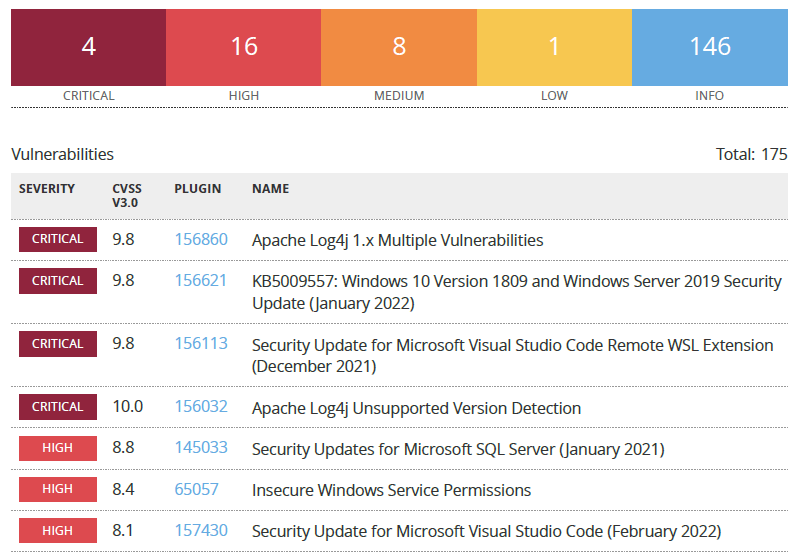
Task: Open plugin 145033 link
Action: (x=201, y=447)
